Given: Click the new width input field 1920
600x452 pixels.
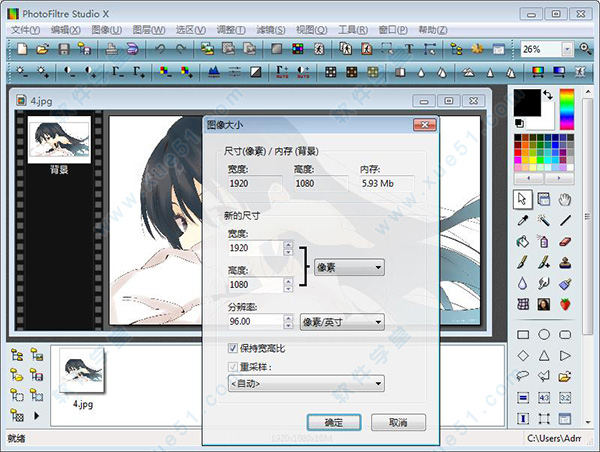Looking at the screenshot, I should pos(255,248).
